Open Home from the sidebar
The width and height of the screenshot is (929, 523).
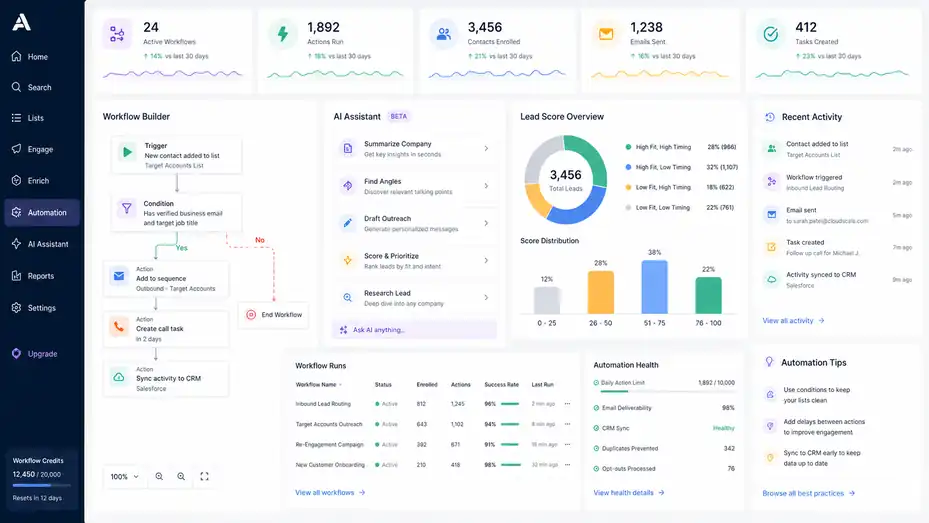pos(41,57)
